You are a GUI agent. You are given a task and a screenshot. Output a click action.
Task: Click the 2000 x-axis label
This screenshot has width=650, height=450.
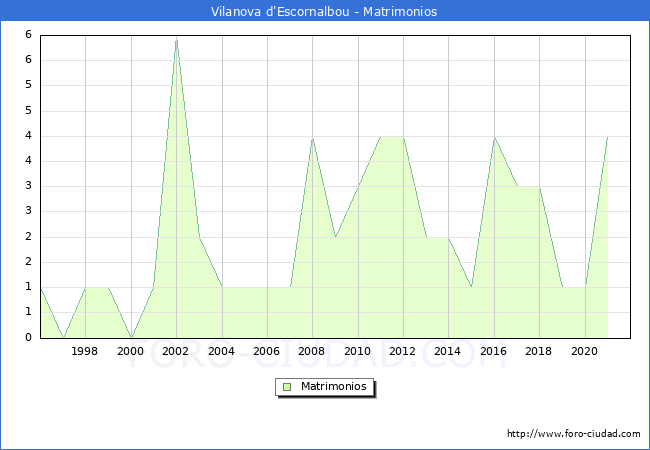[x=130, y=351]
